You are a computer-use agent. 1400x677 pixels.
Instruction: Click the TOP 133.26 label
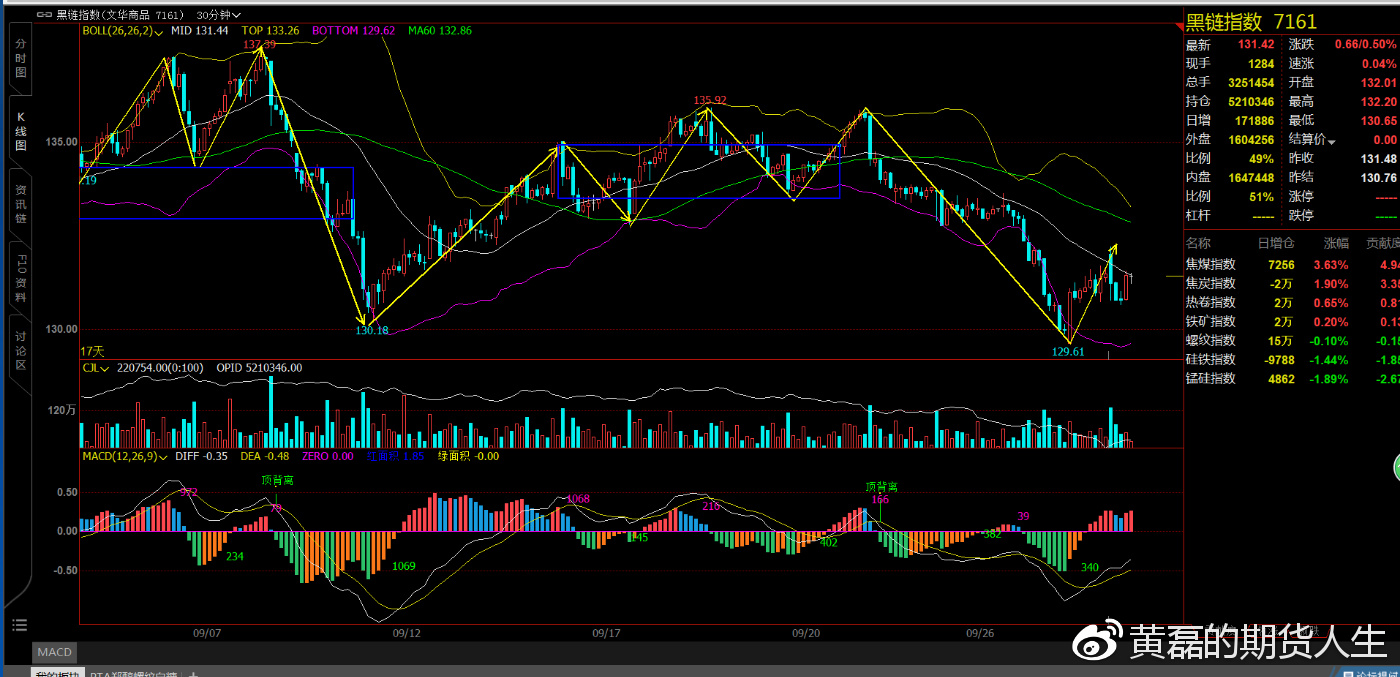pyautogui.click(x=270, y=31)
